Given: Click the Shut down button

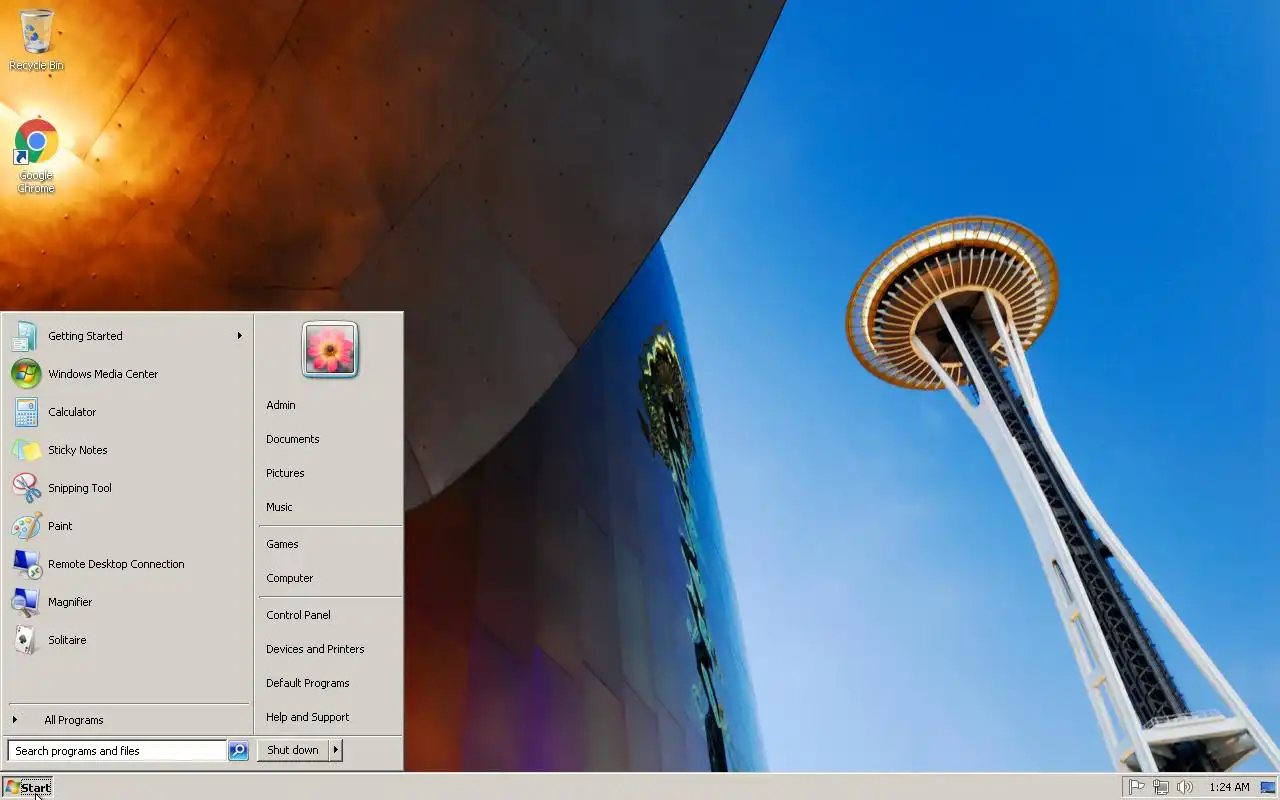Looking at the screenshot, I should pos(293,750).
